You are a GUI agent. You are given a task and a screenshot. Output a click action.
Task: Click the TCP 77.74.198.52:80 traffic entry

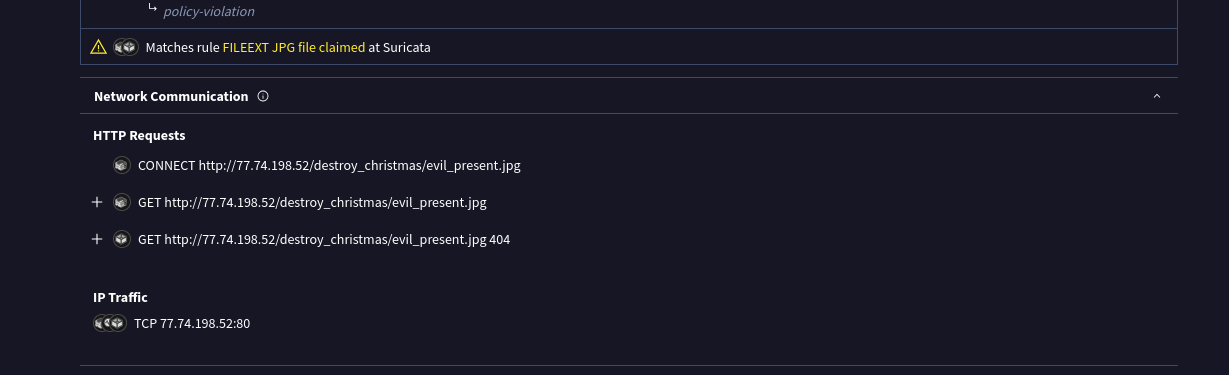click(x=192, y=323)
